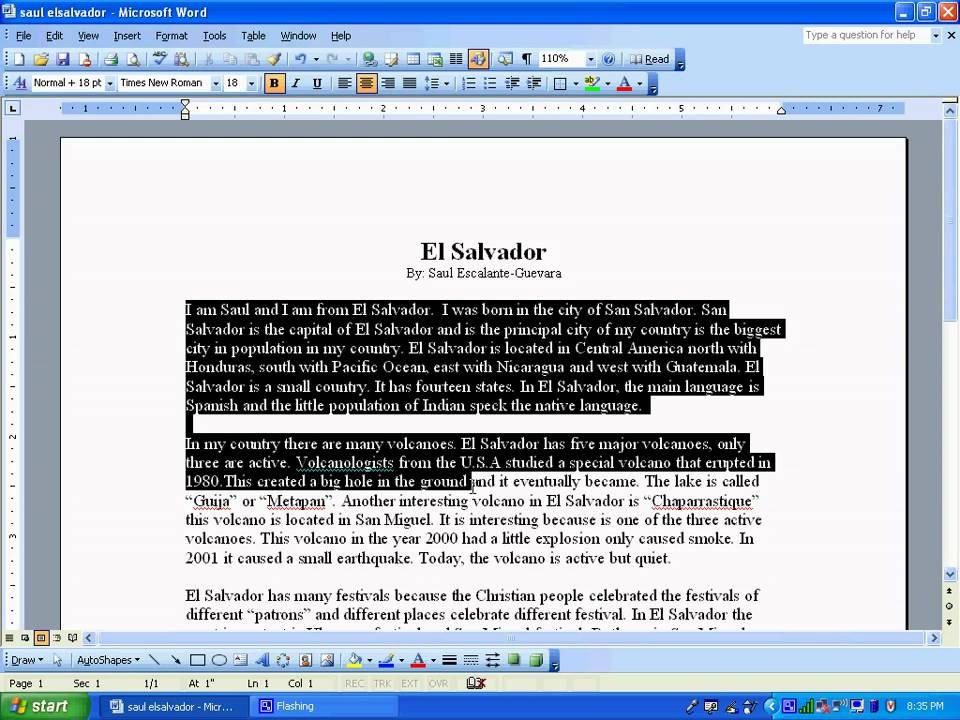Align the text left

[345, 83]
